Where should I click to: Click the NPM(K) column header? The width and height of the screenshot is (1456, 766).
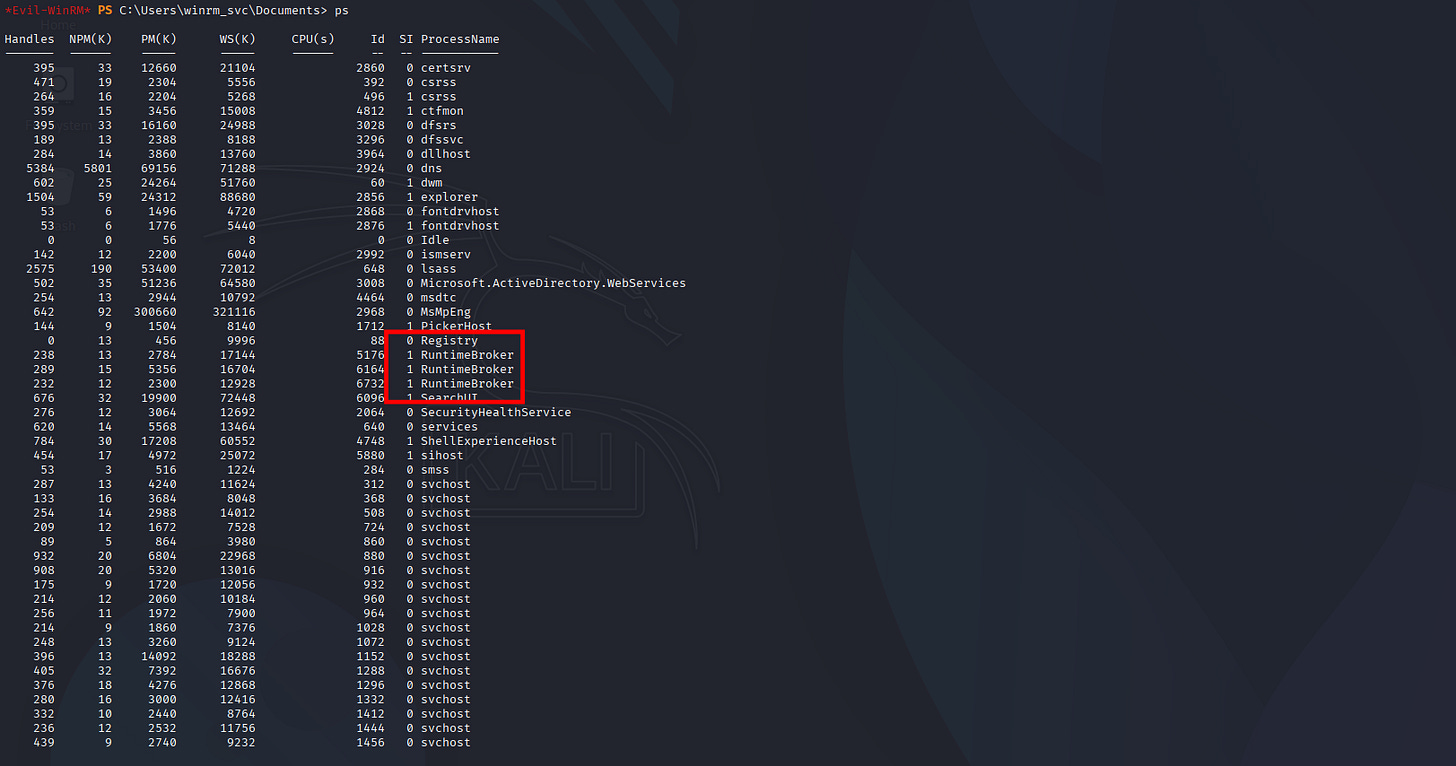tap(90, 39)
